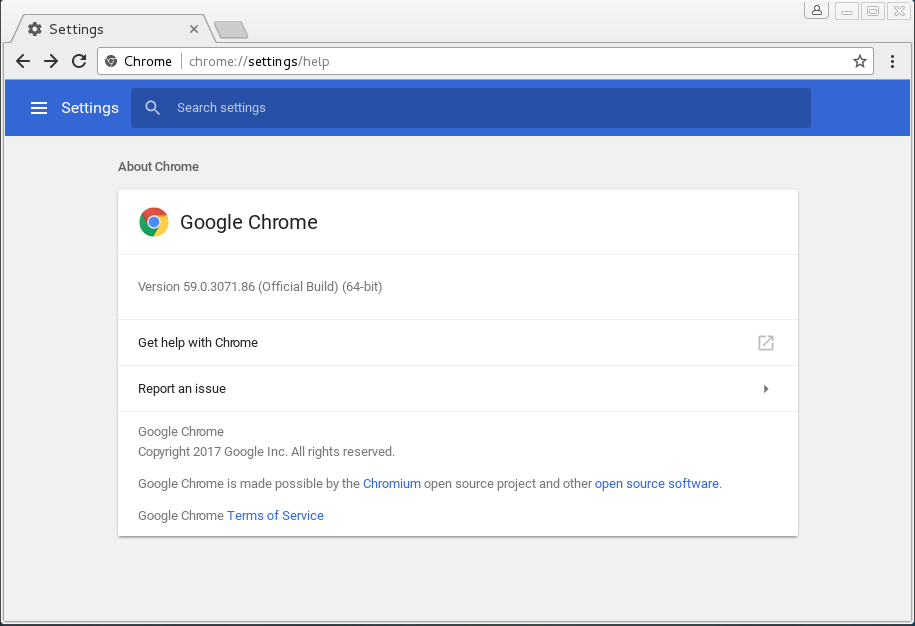This screenshot has width=915, height=626.
Task: Click the Google Chrome logo icon
Action: [154, 222]
